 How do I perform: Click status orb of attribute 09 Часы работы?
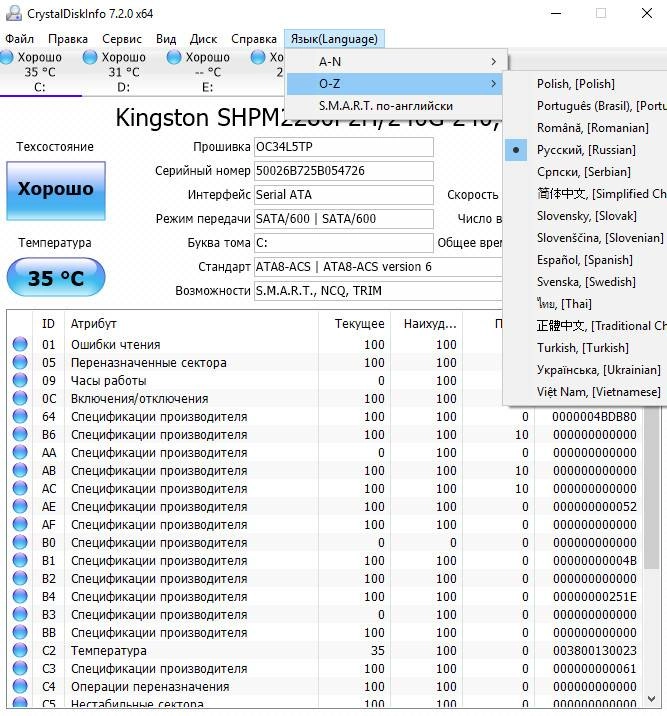pyautogui.click(x=20, y=380)
